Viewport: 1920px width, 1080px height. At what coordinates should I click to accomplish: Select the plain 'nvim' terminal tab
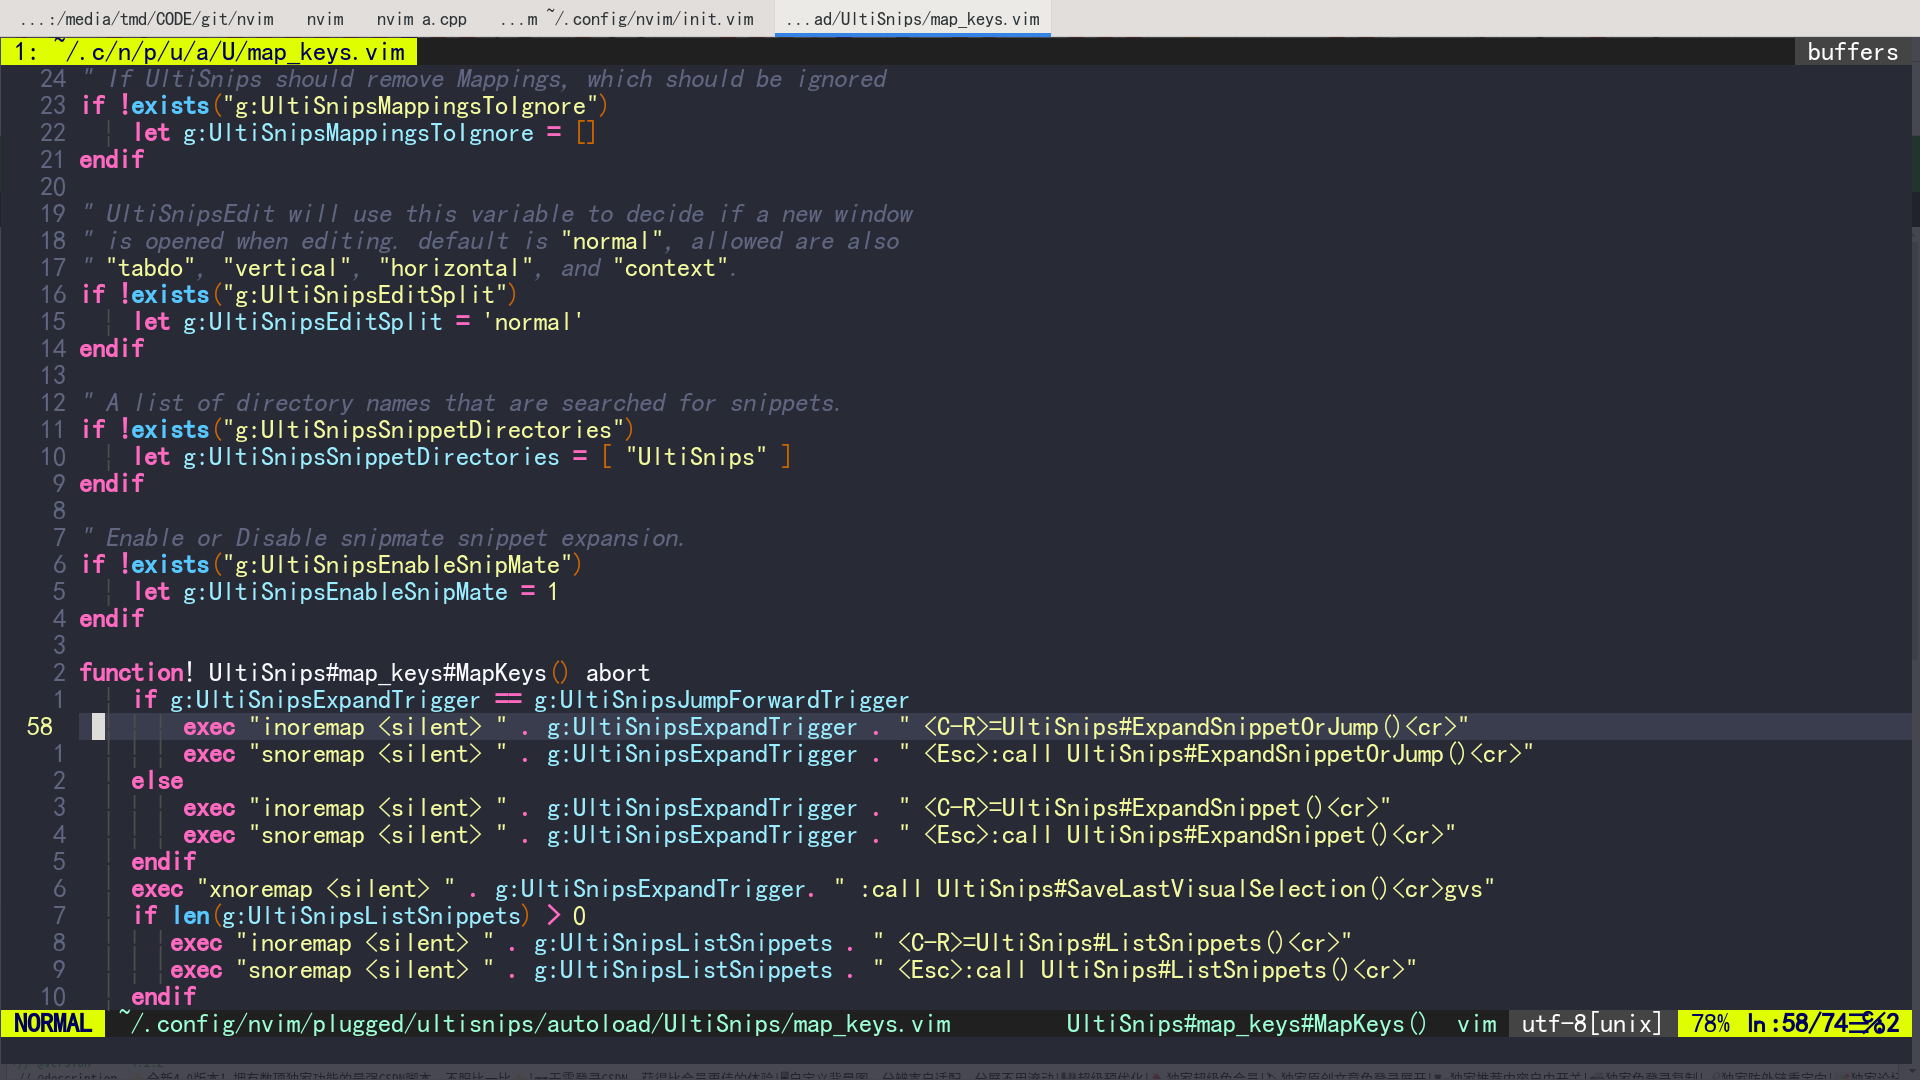coord(324,17)
